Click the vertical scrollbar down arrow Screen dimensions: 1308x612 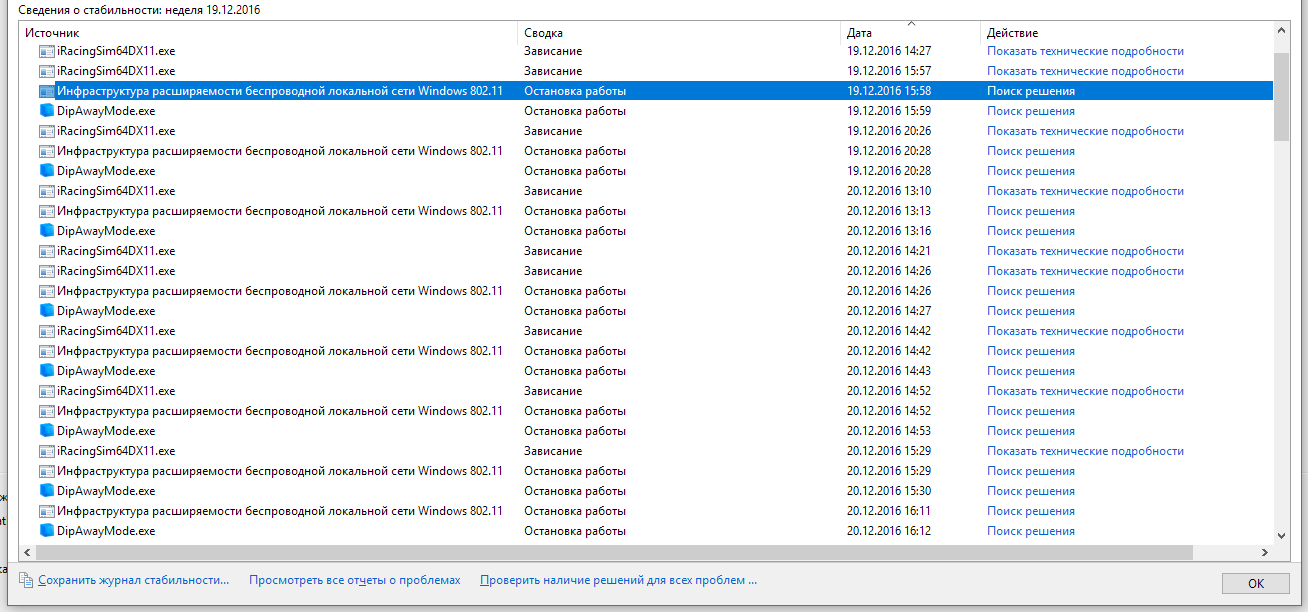click(1281, 535)
